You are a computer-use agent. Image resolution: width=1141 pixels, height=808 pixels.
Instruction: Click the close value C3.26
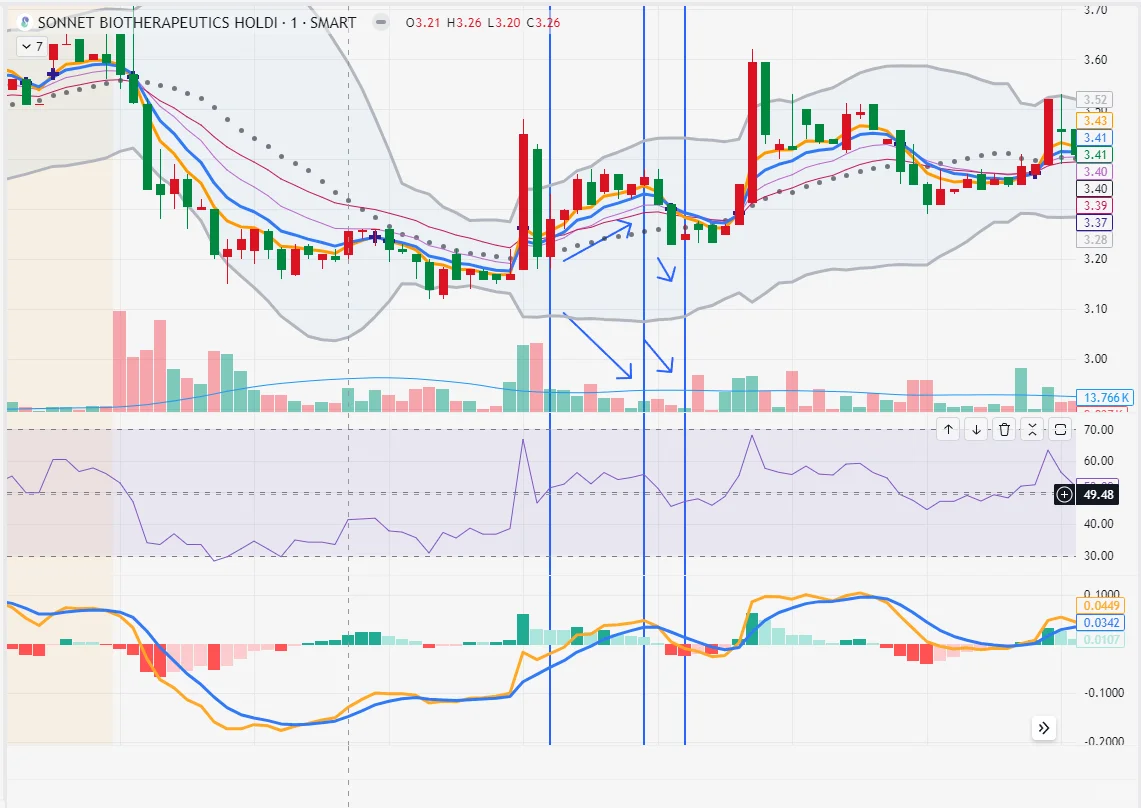(x=543, y=23)
